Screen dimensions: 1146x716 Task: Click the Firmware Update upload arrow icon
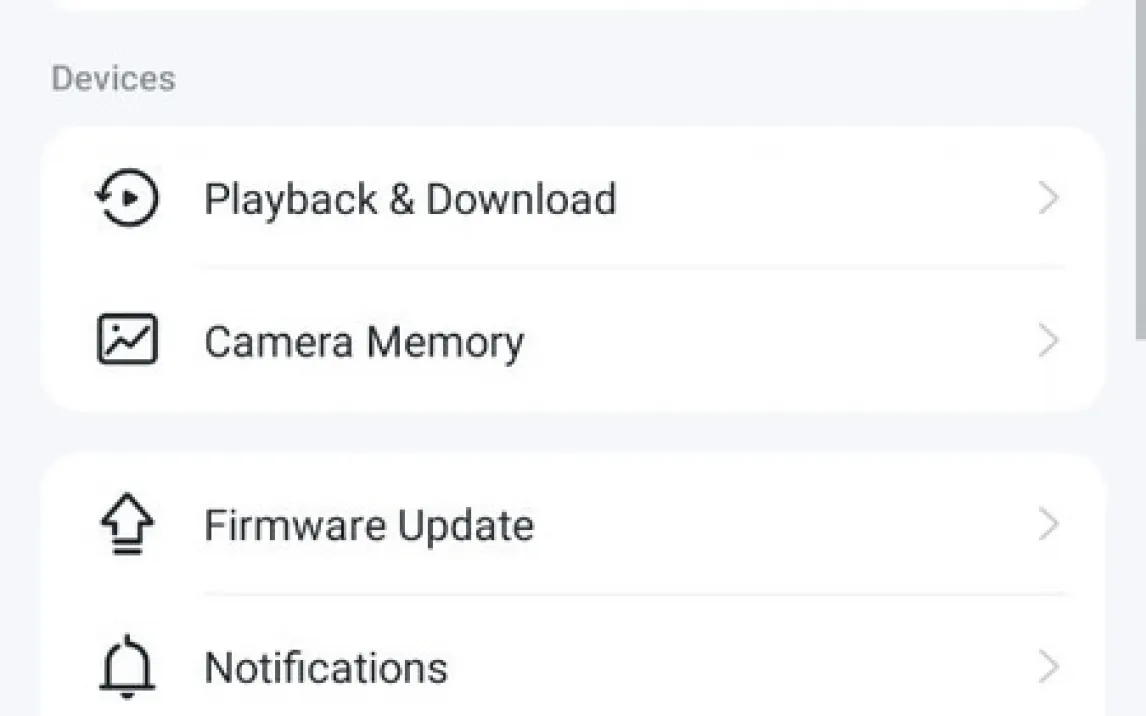pyautogui.click(x=127, y=525)
